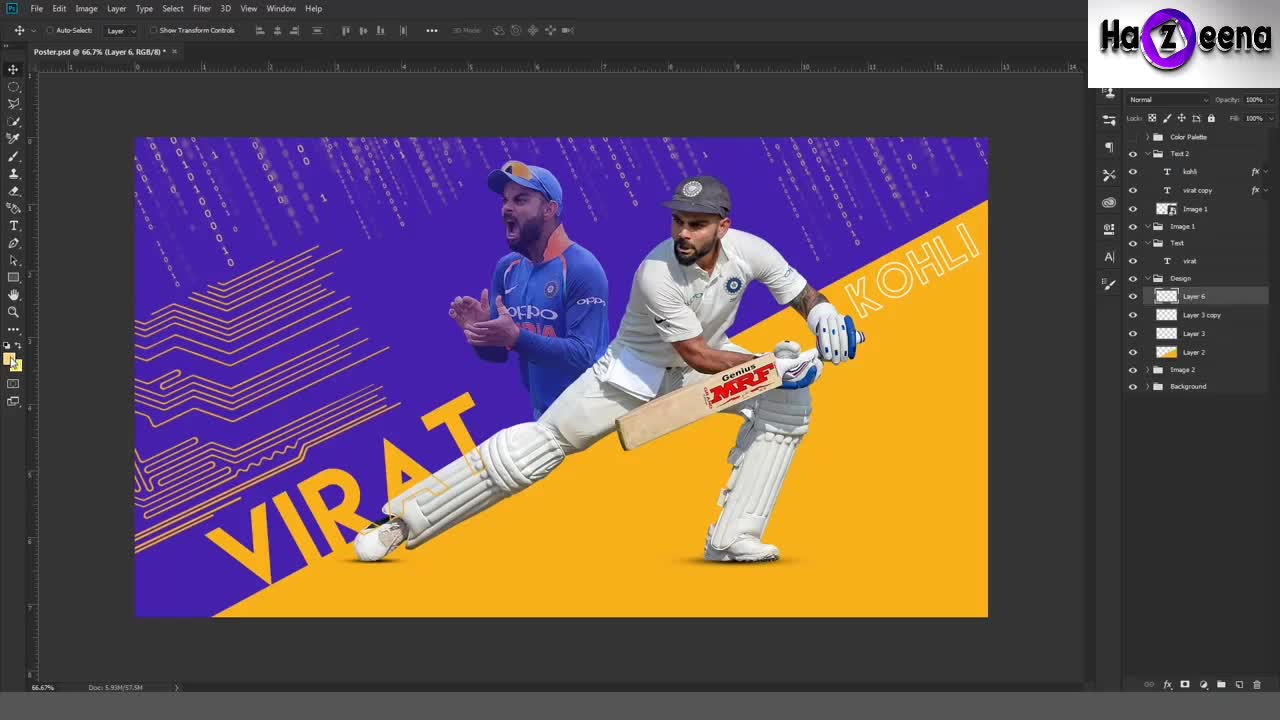Image resolution: width=1280 pixels, height=720 pixels.
Task: Select the Polygonal Lasso tool
Action: [13, 104]
